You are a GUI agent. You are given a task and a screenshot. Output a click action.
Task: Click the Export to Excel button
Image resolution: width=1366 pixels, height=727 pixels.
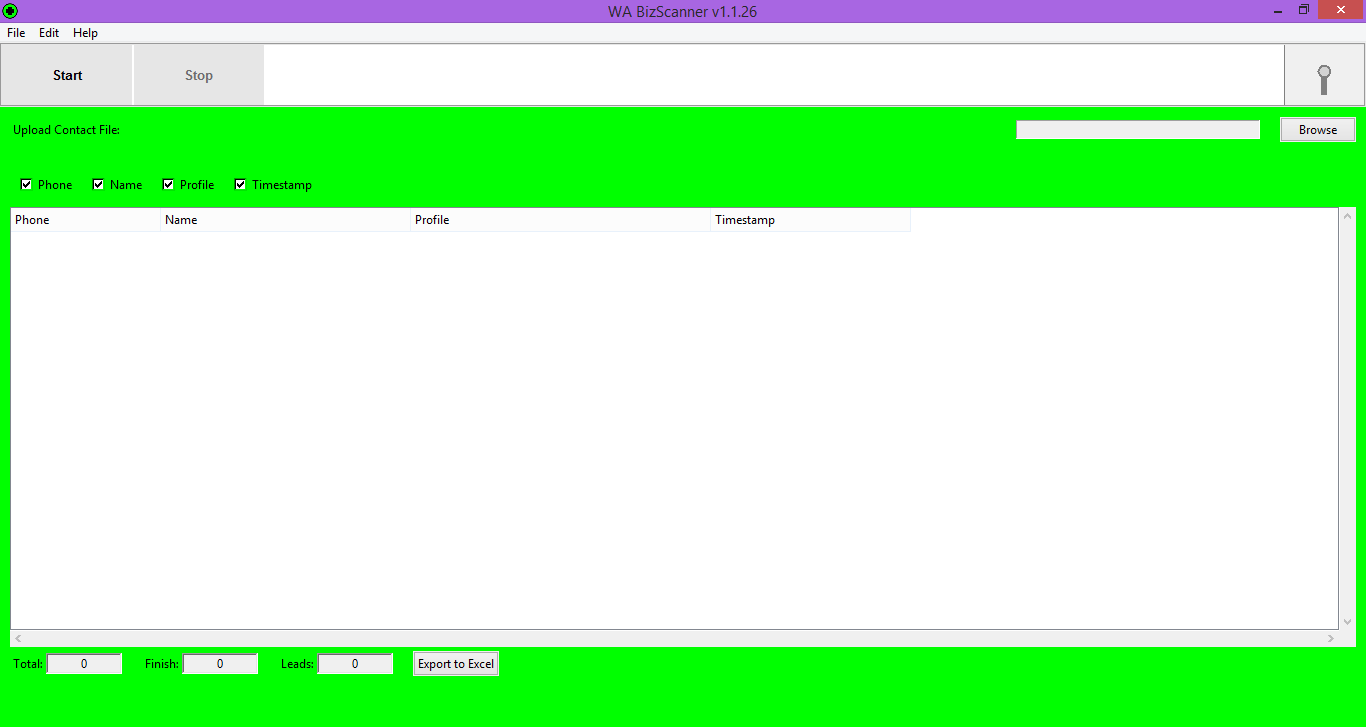pos(456,664)
